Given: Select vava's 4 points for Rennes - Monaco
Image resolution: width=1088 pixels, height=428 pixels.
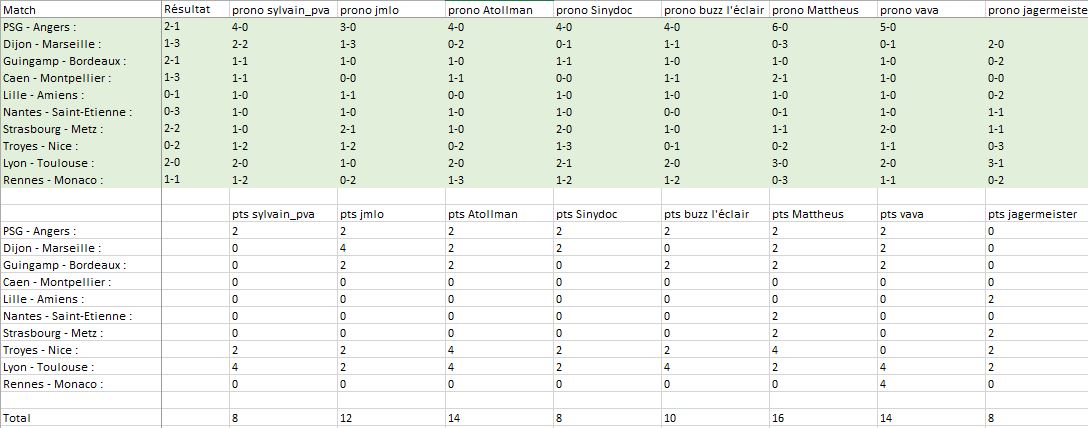Looking at the screenshot, I should (x=931, y=384).
